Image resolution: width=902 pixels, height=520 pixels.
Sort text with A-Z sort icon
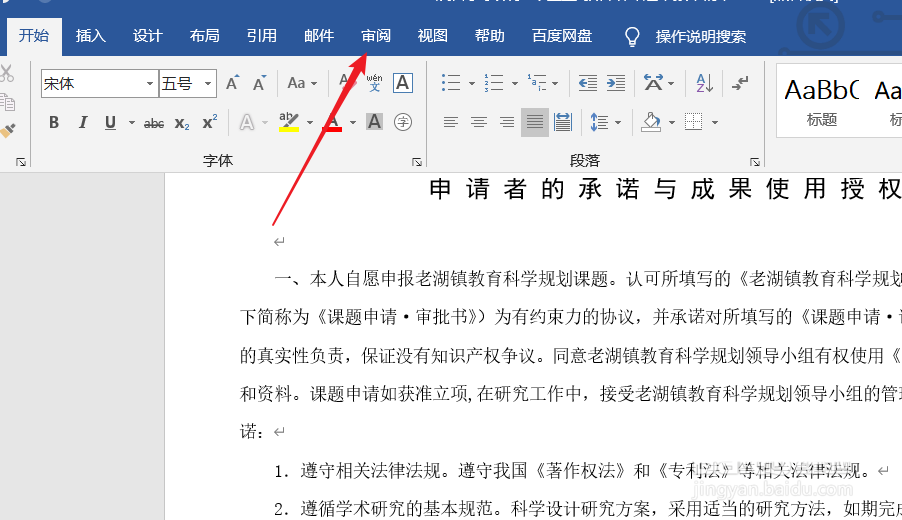[705, 83]
